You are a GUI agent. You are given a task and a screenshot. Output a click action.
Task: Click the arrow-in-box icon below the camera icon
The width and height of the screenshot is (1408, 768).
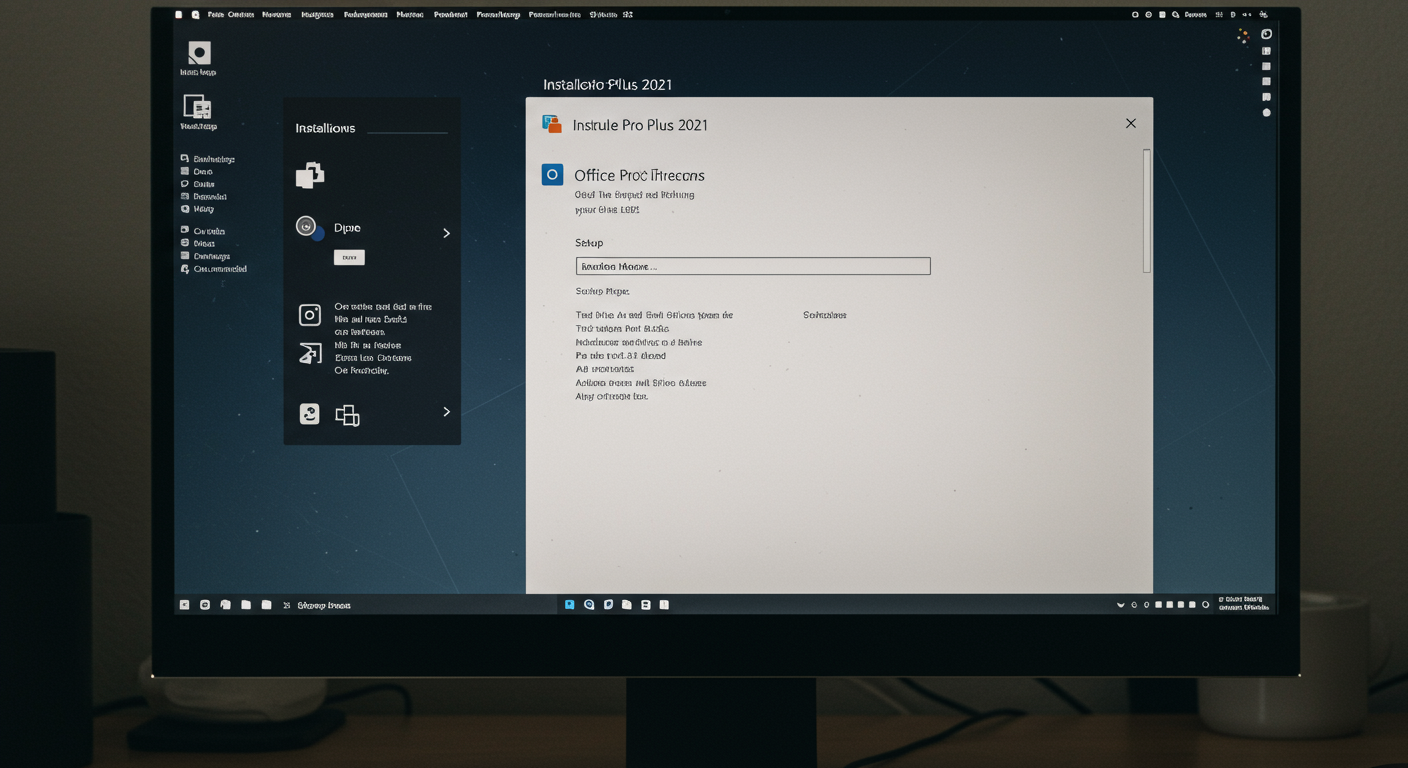[310, 353]
